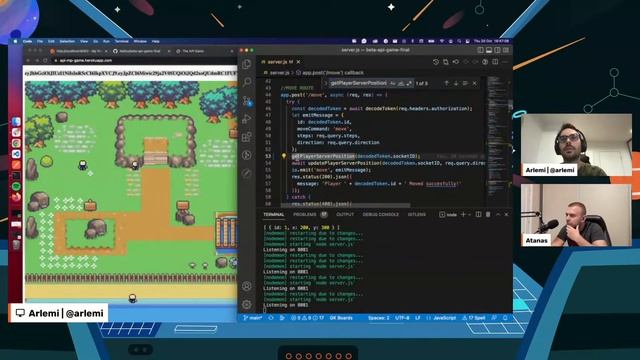This screenshot has height=360, width=640.
Task: Toggle Use Regular Expression in find widget
Action: pyautogui.click(x=409, y=83)
